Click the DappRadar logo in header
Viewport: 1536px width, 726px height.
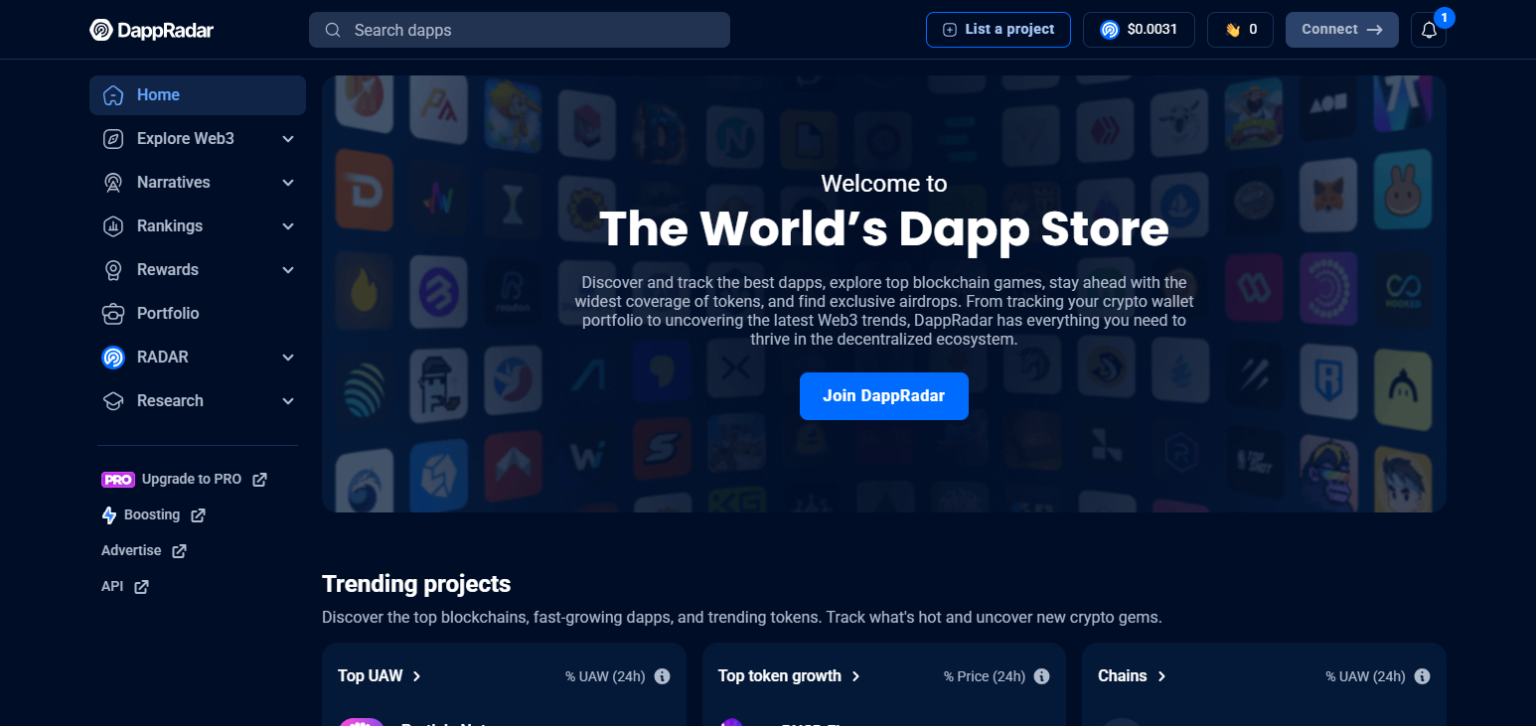pyautogui.click(x=152, y=30)
